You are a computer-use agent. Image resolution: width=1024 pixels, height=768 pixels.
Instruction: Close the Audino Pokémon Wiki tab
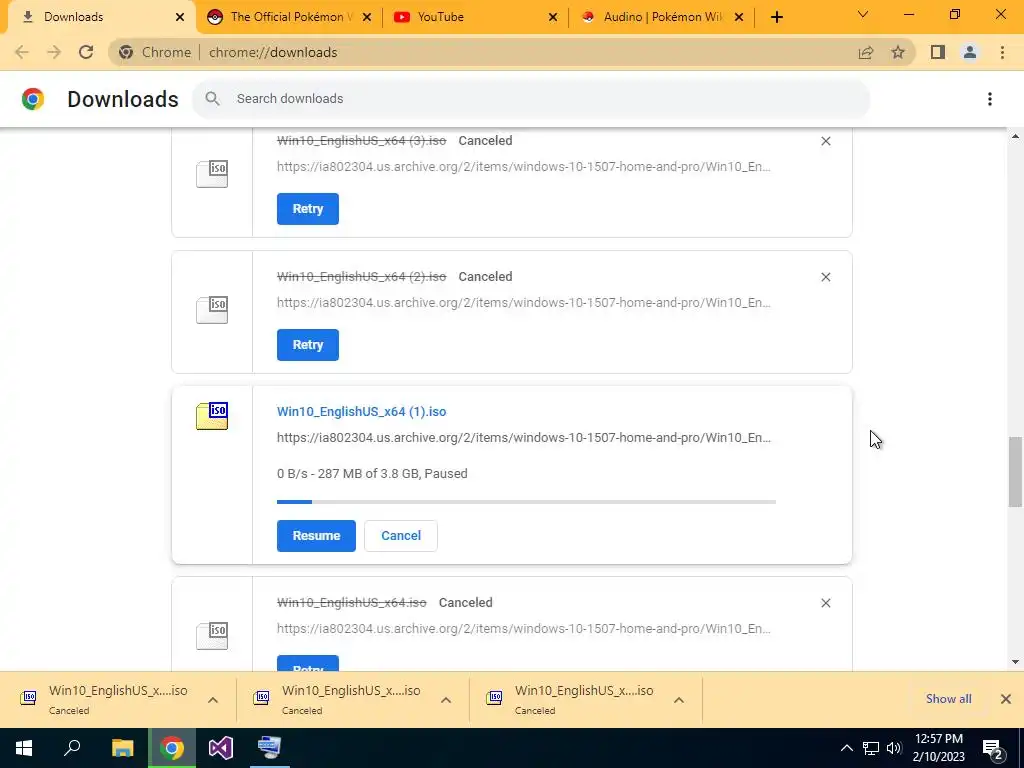pos(739,17)
